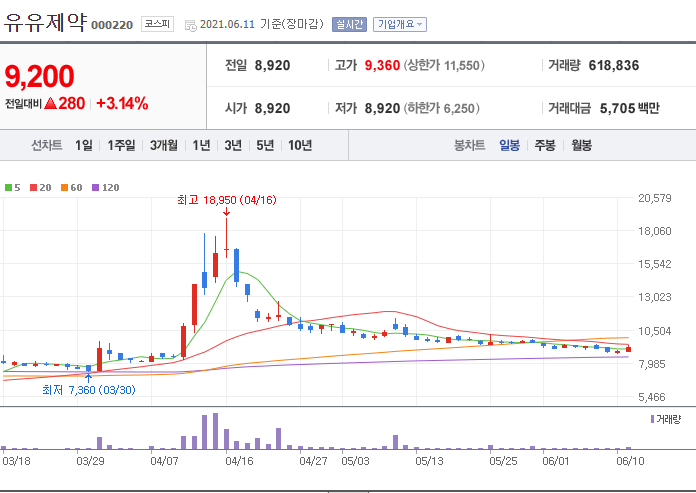The height and width of the screenshot is (493, 696).
Task: Click the 실시간 button
Action: (349, 24)
